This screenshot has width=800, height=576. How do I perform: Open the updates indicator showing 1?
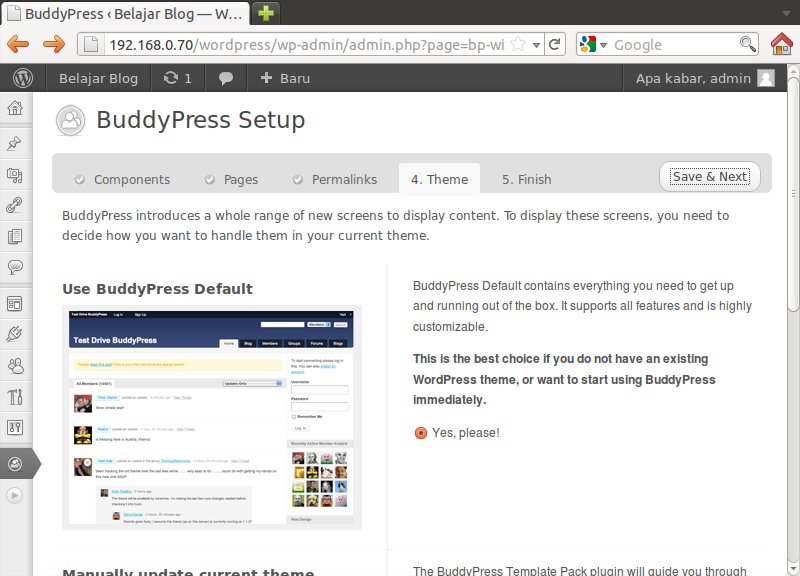pos(178,78)
